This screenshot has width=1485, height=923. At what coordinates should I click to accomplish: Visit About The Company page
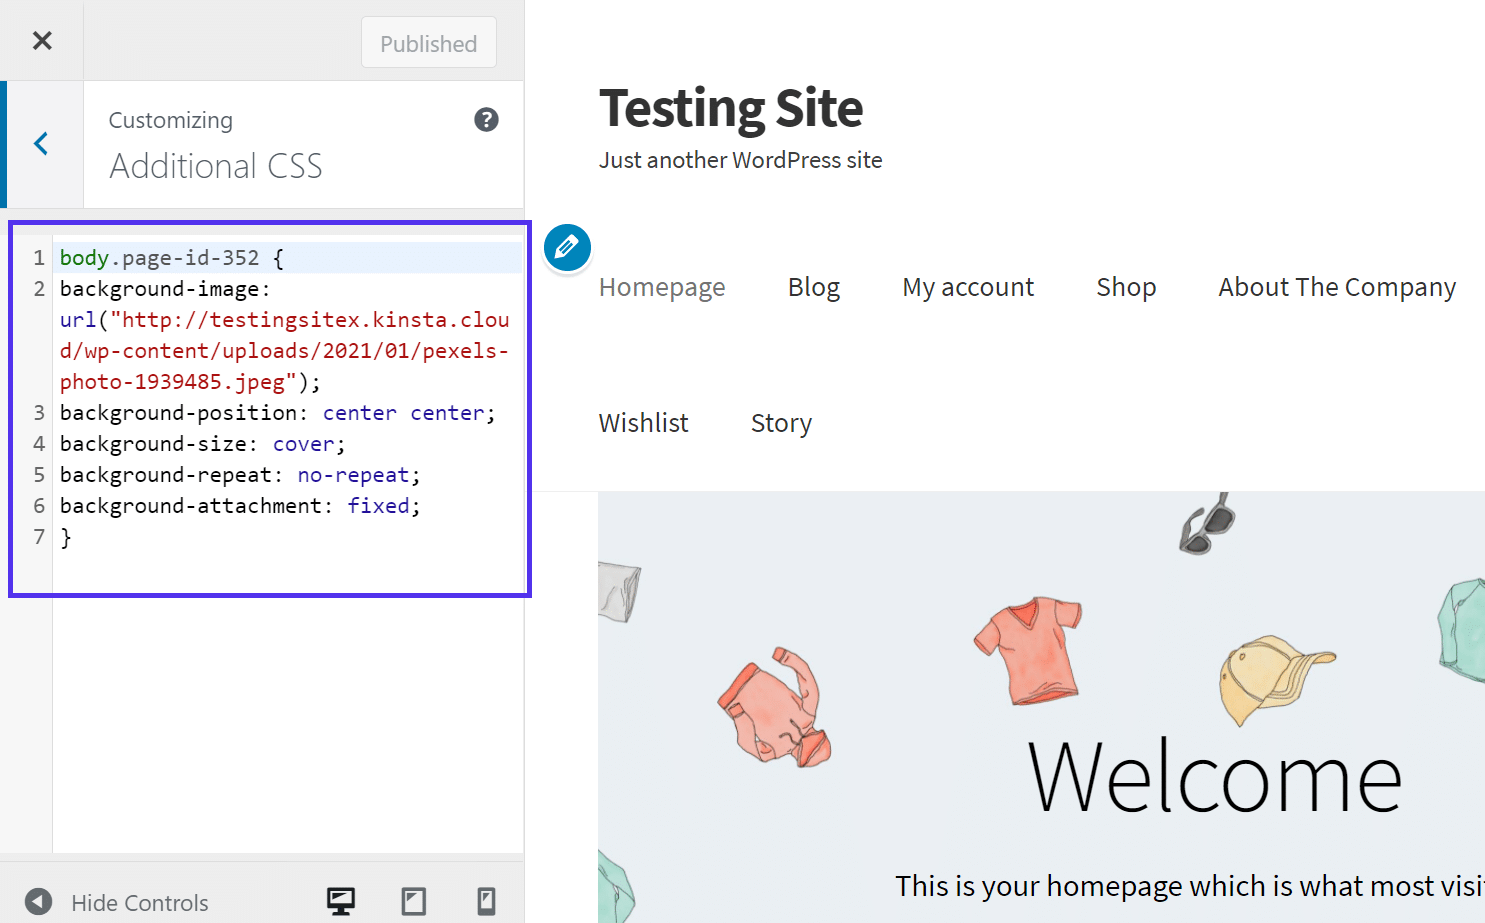click(1336, 287)
